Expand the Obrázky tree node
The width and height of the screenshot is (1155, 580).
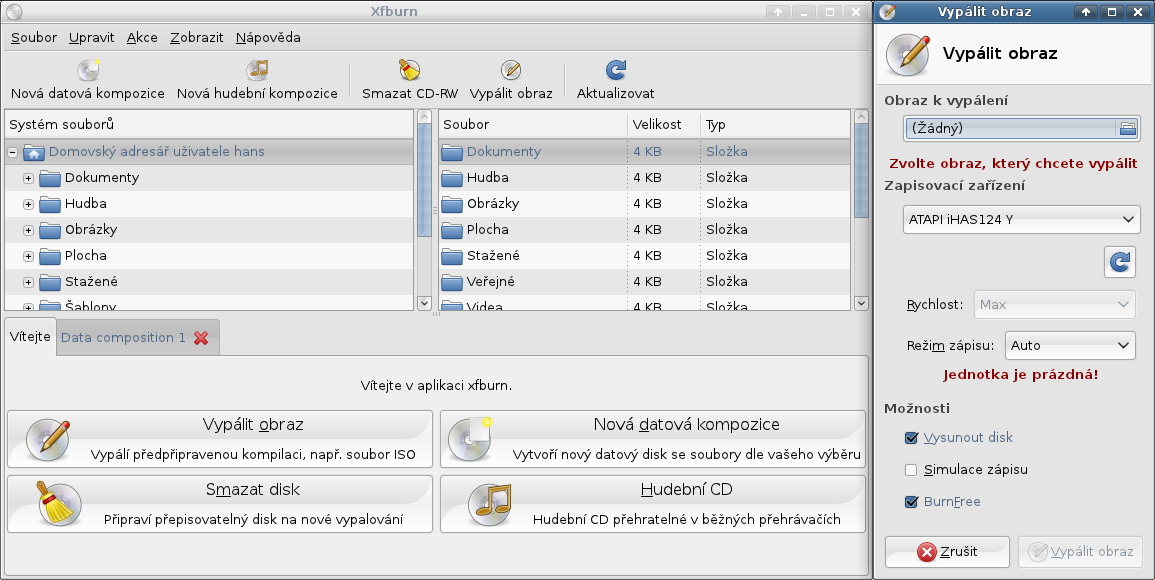(x=28, y=230)
